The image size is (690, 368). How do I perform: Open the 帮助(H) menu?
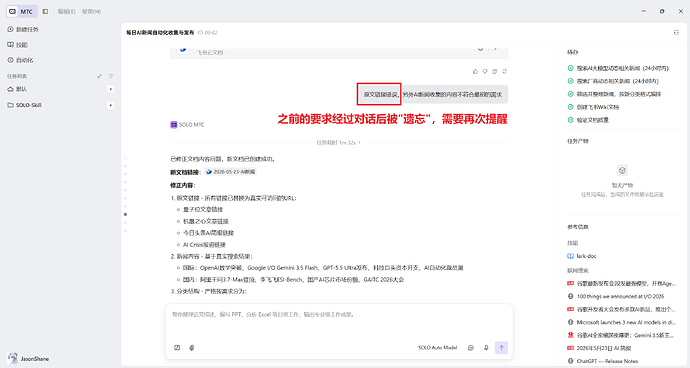click(x=91, y=11)
